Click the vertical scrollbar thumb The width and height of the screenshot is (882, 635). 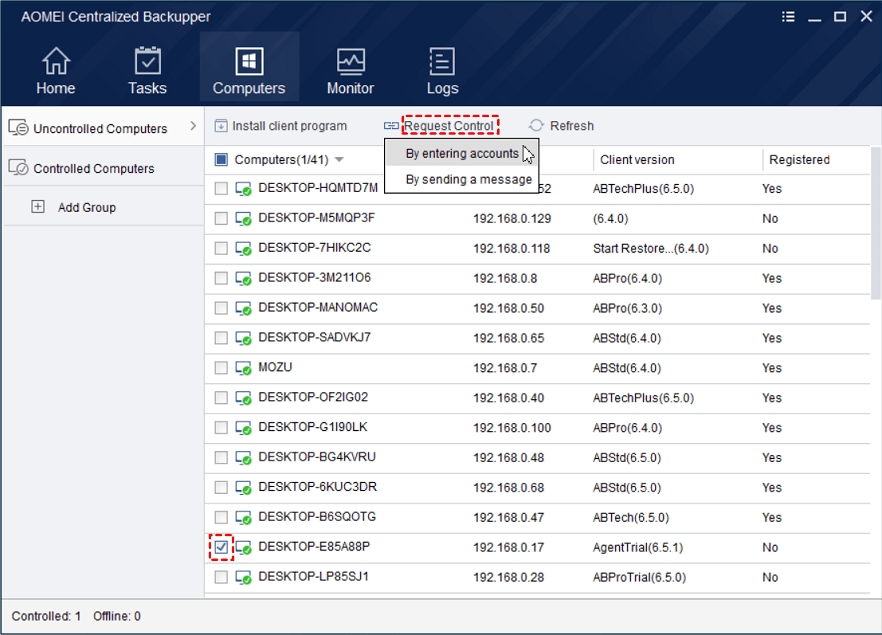click(x=876, y=224)
